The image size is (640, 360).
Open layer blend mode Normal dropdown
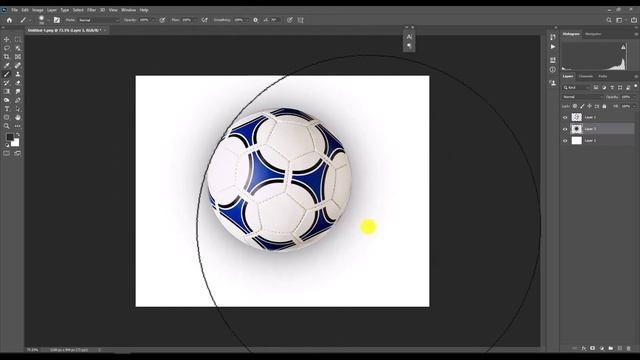point(582,97)
